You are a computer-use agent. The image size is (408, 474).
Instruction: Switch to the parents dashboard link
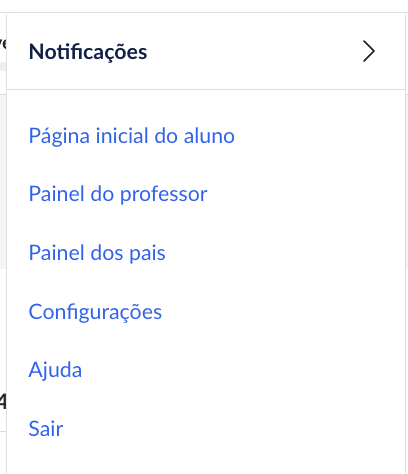[x=97, y=253]
